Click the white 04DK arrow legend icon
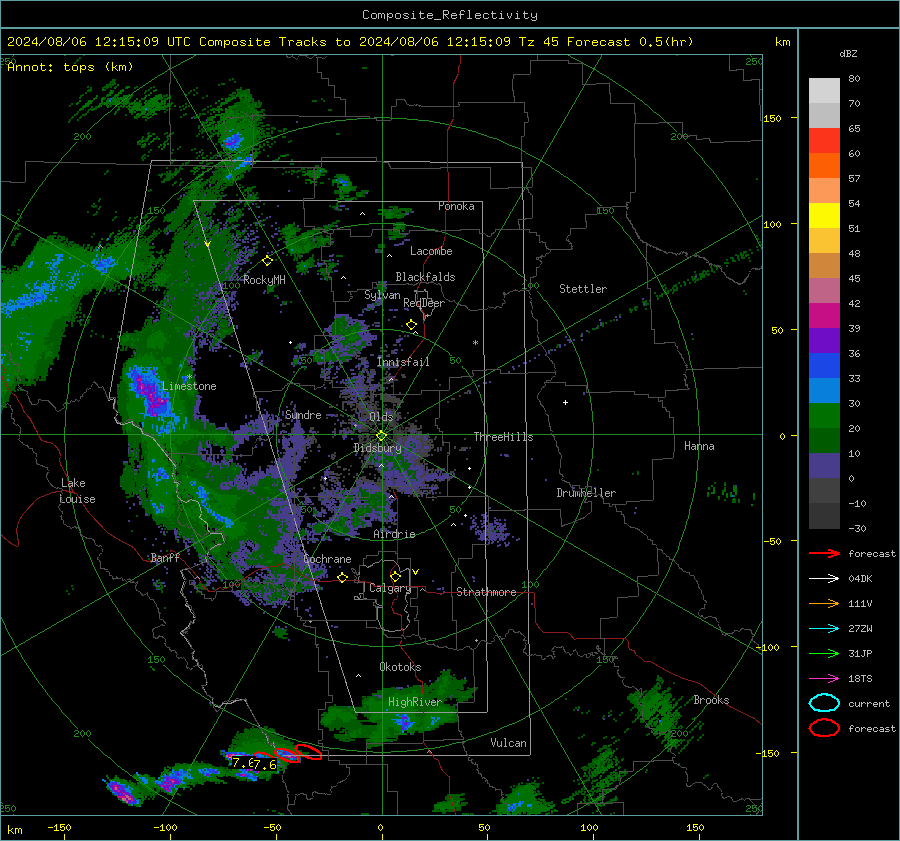Image resolution: width=900 pixels, height=841 pixels. click(x=824, y=579)
